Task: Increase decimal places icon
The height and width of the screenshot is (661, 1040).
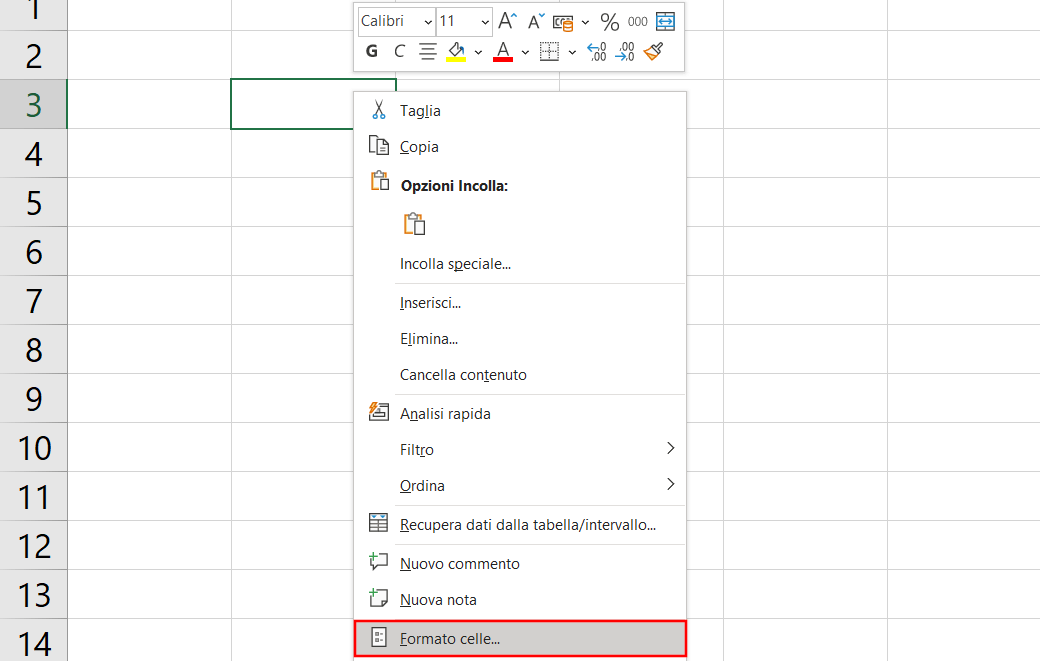Action: 597,51
